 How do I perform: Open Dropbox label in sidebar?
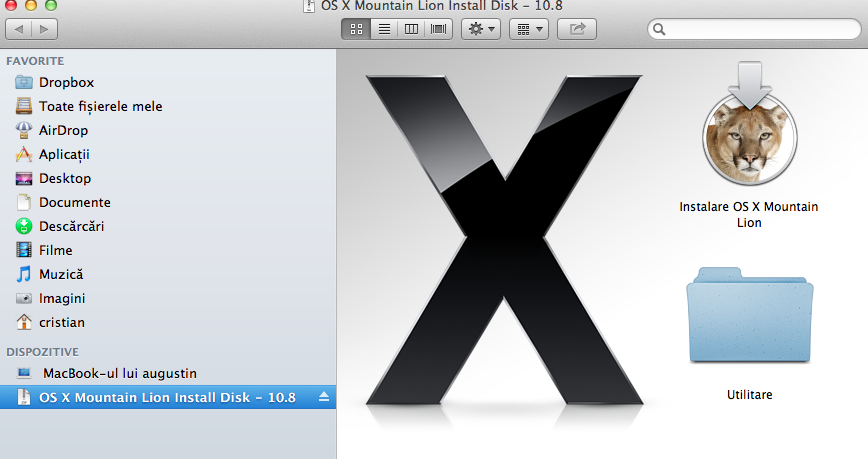click(x=66, y=82)
